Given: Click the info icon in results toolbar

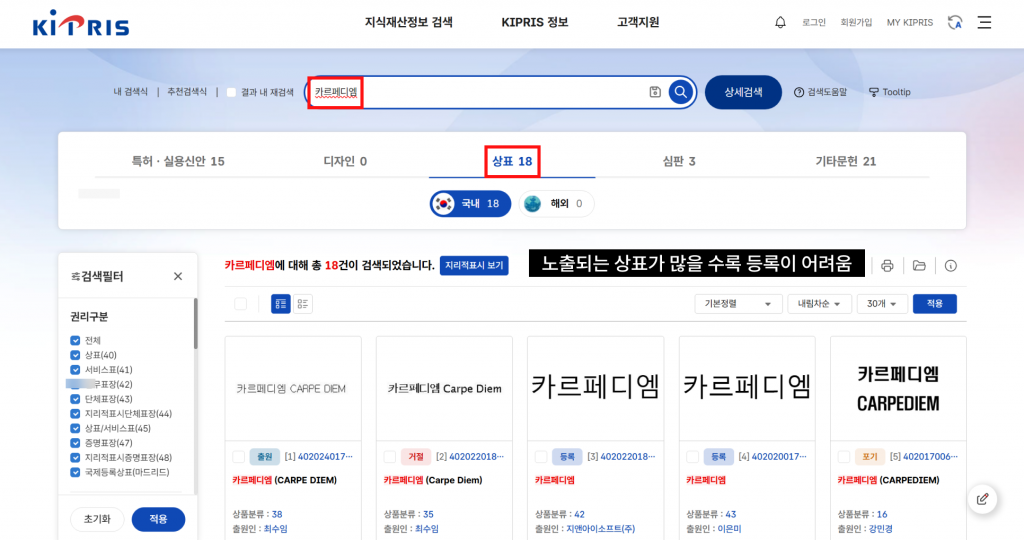Looking at the screenshot, I should point(951,266).
